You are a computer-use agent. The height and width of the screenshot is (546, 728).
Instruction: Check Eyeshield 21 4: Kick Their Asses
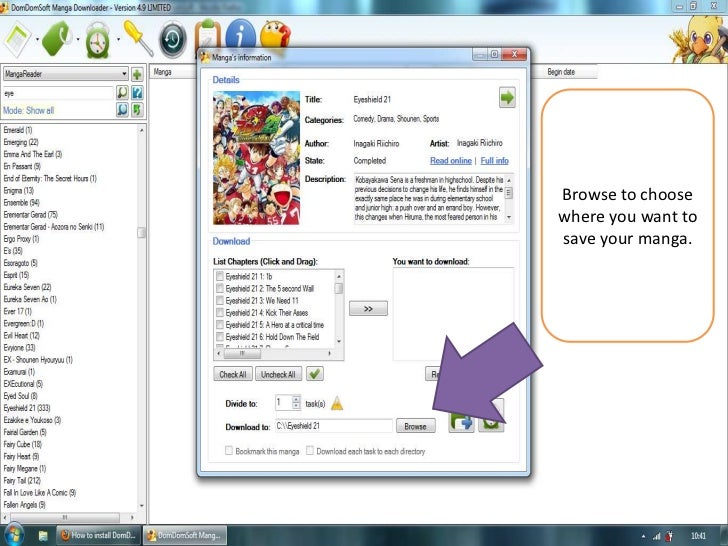[220, 312]
